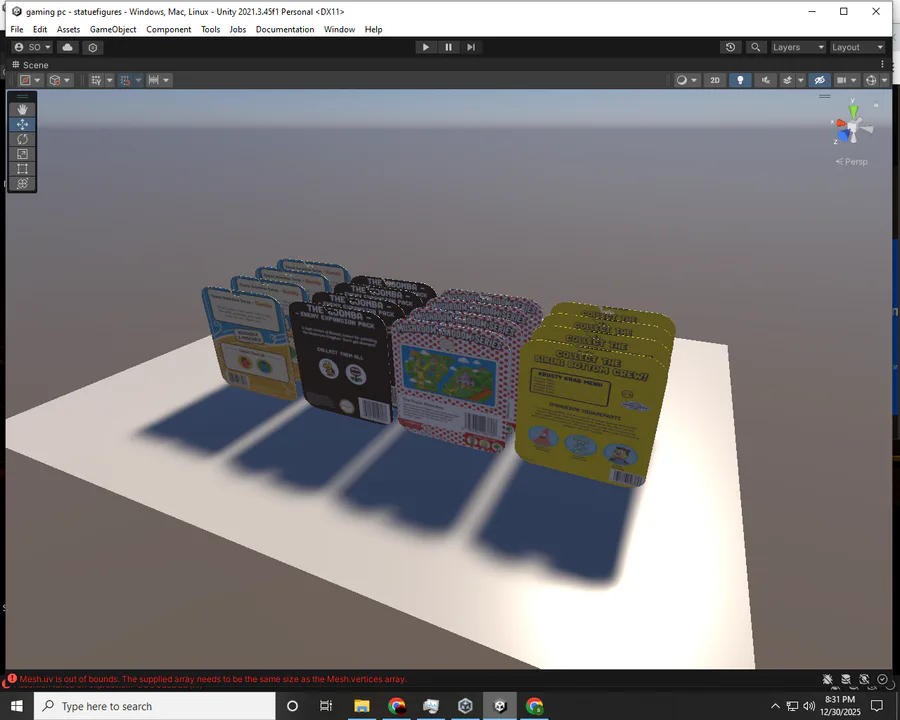
Task: Click the debugger bug icon in status bar
Action: coord(827,679)
